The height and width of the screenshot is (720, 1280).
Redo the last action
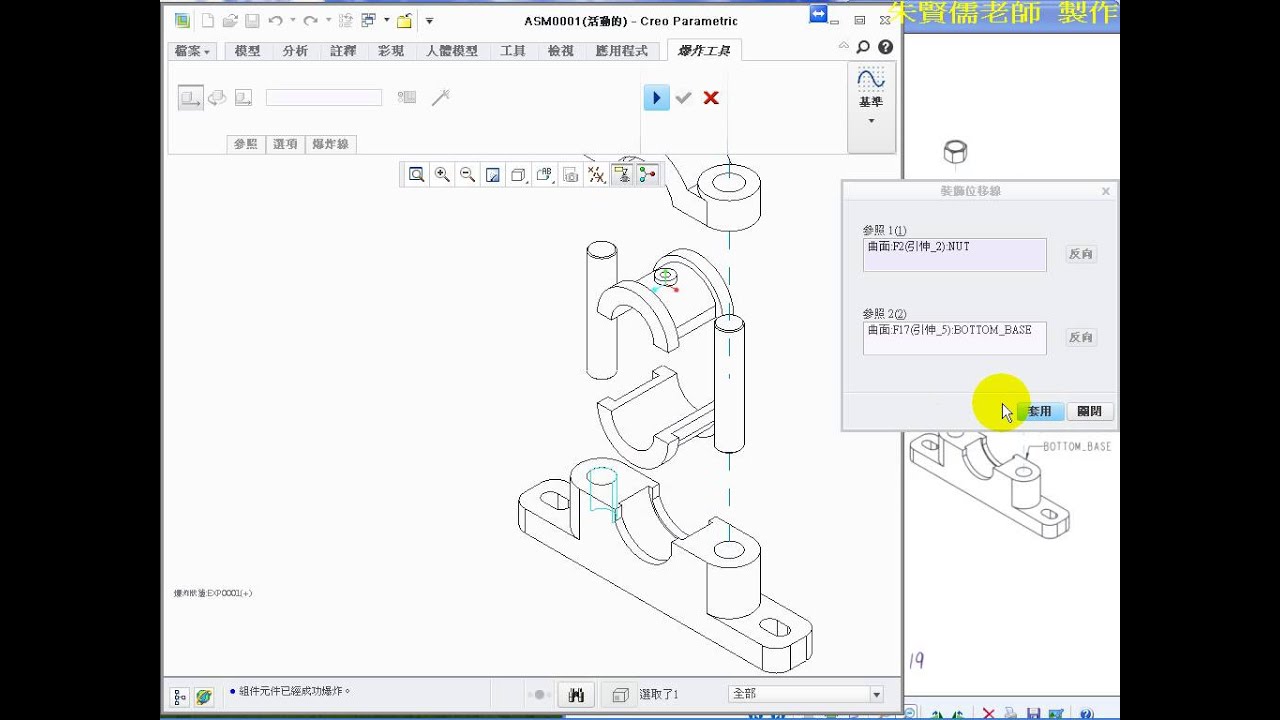[x=310, y=21]
